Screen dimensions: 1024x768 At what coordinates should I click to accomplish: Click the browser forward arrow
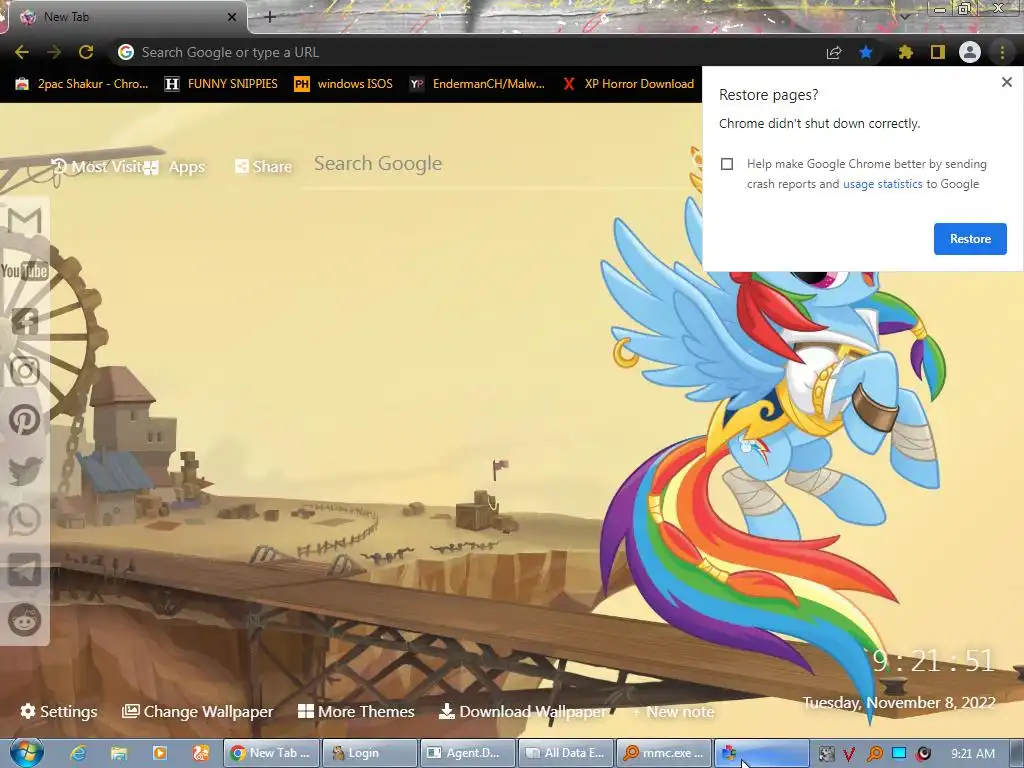pyautogui.click(x=54, y=52)
